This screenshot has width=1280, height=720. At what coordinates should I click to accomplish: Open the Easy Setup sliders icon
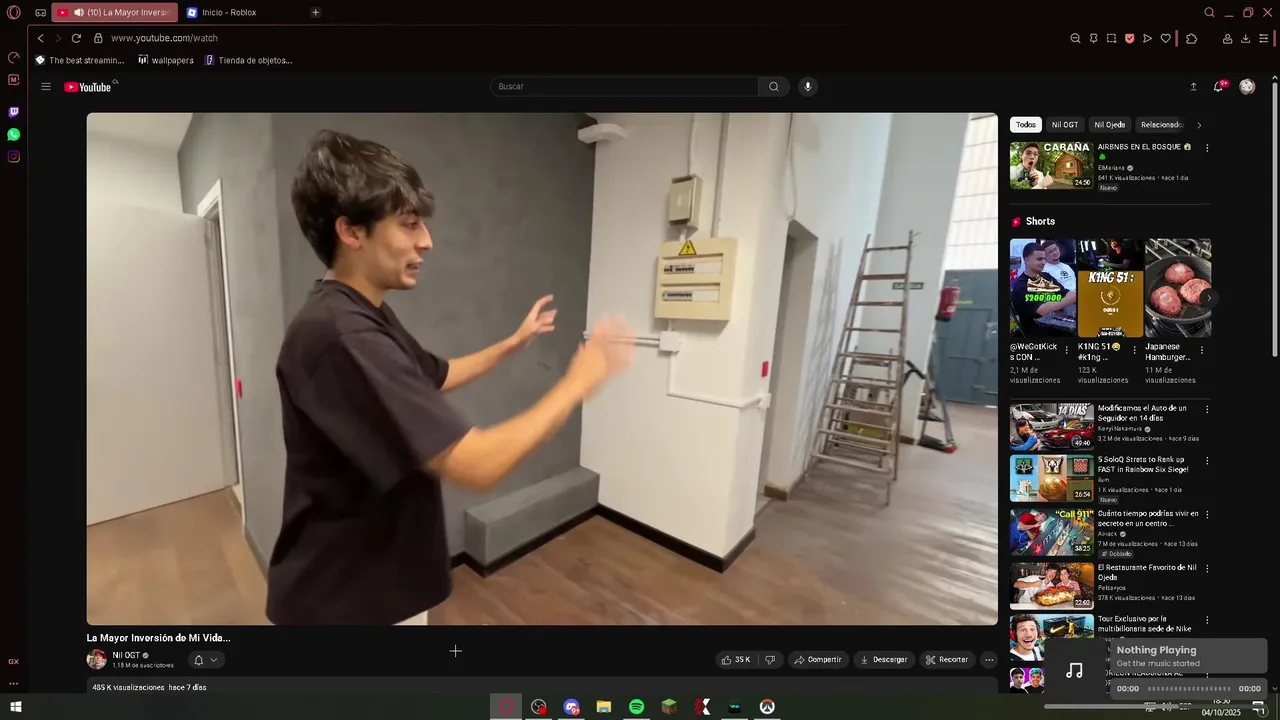pos(1264,38)
